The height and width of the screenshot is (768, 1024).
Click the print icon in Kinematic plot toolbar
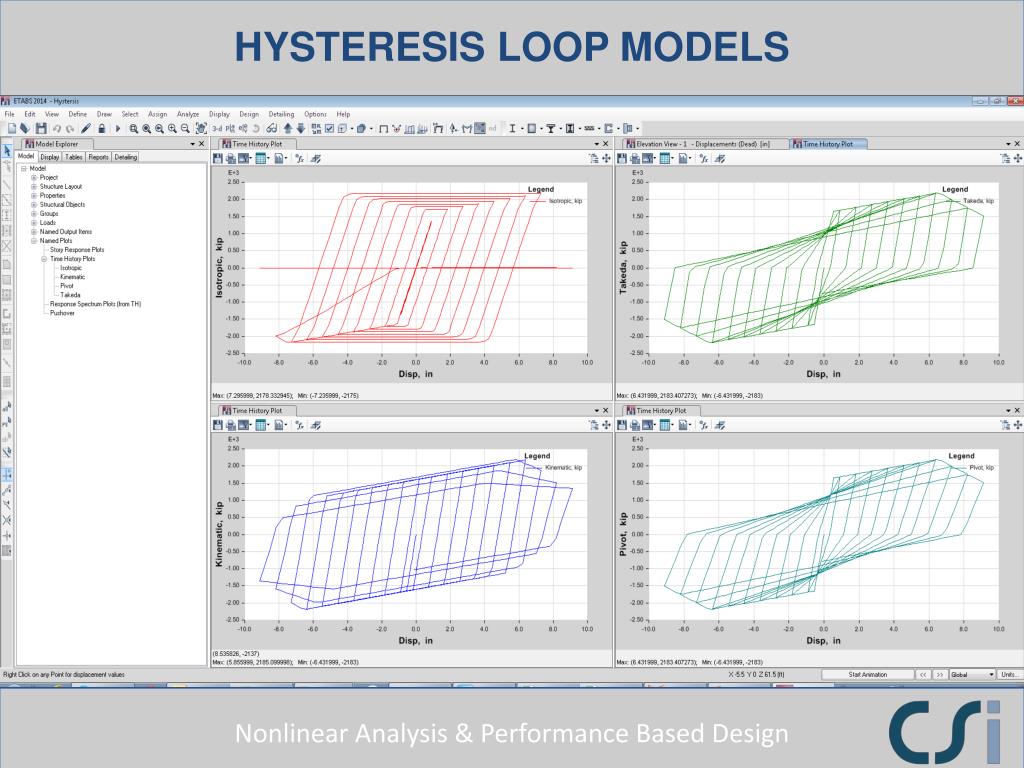point(231,425)
